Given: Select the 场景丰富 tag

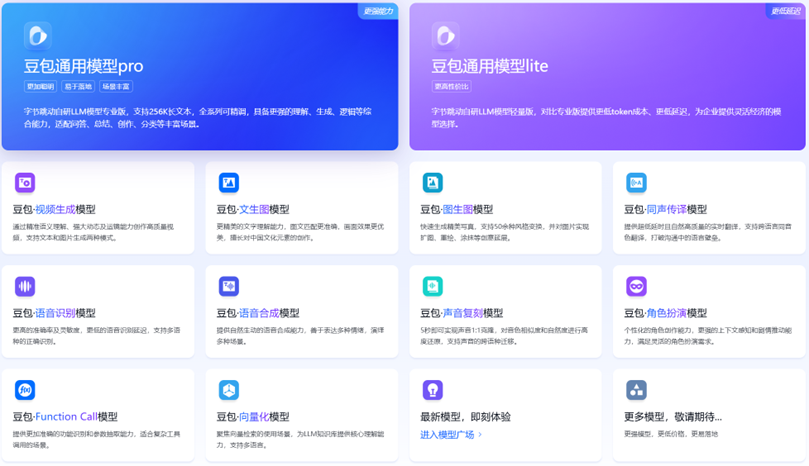Looking at the screenshot, I should pos(116,87).
